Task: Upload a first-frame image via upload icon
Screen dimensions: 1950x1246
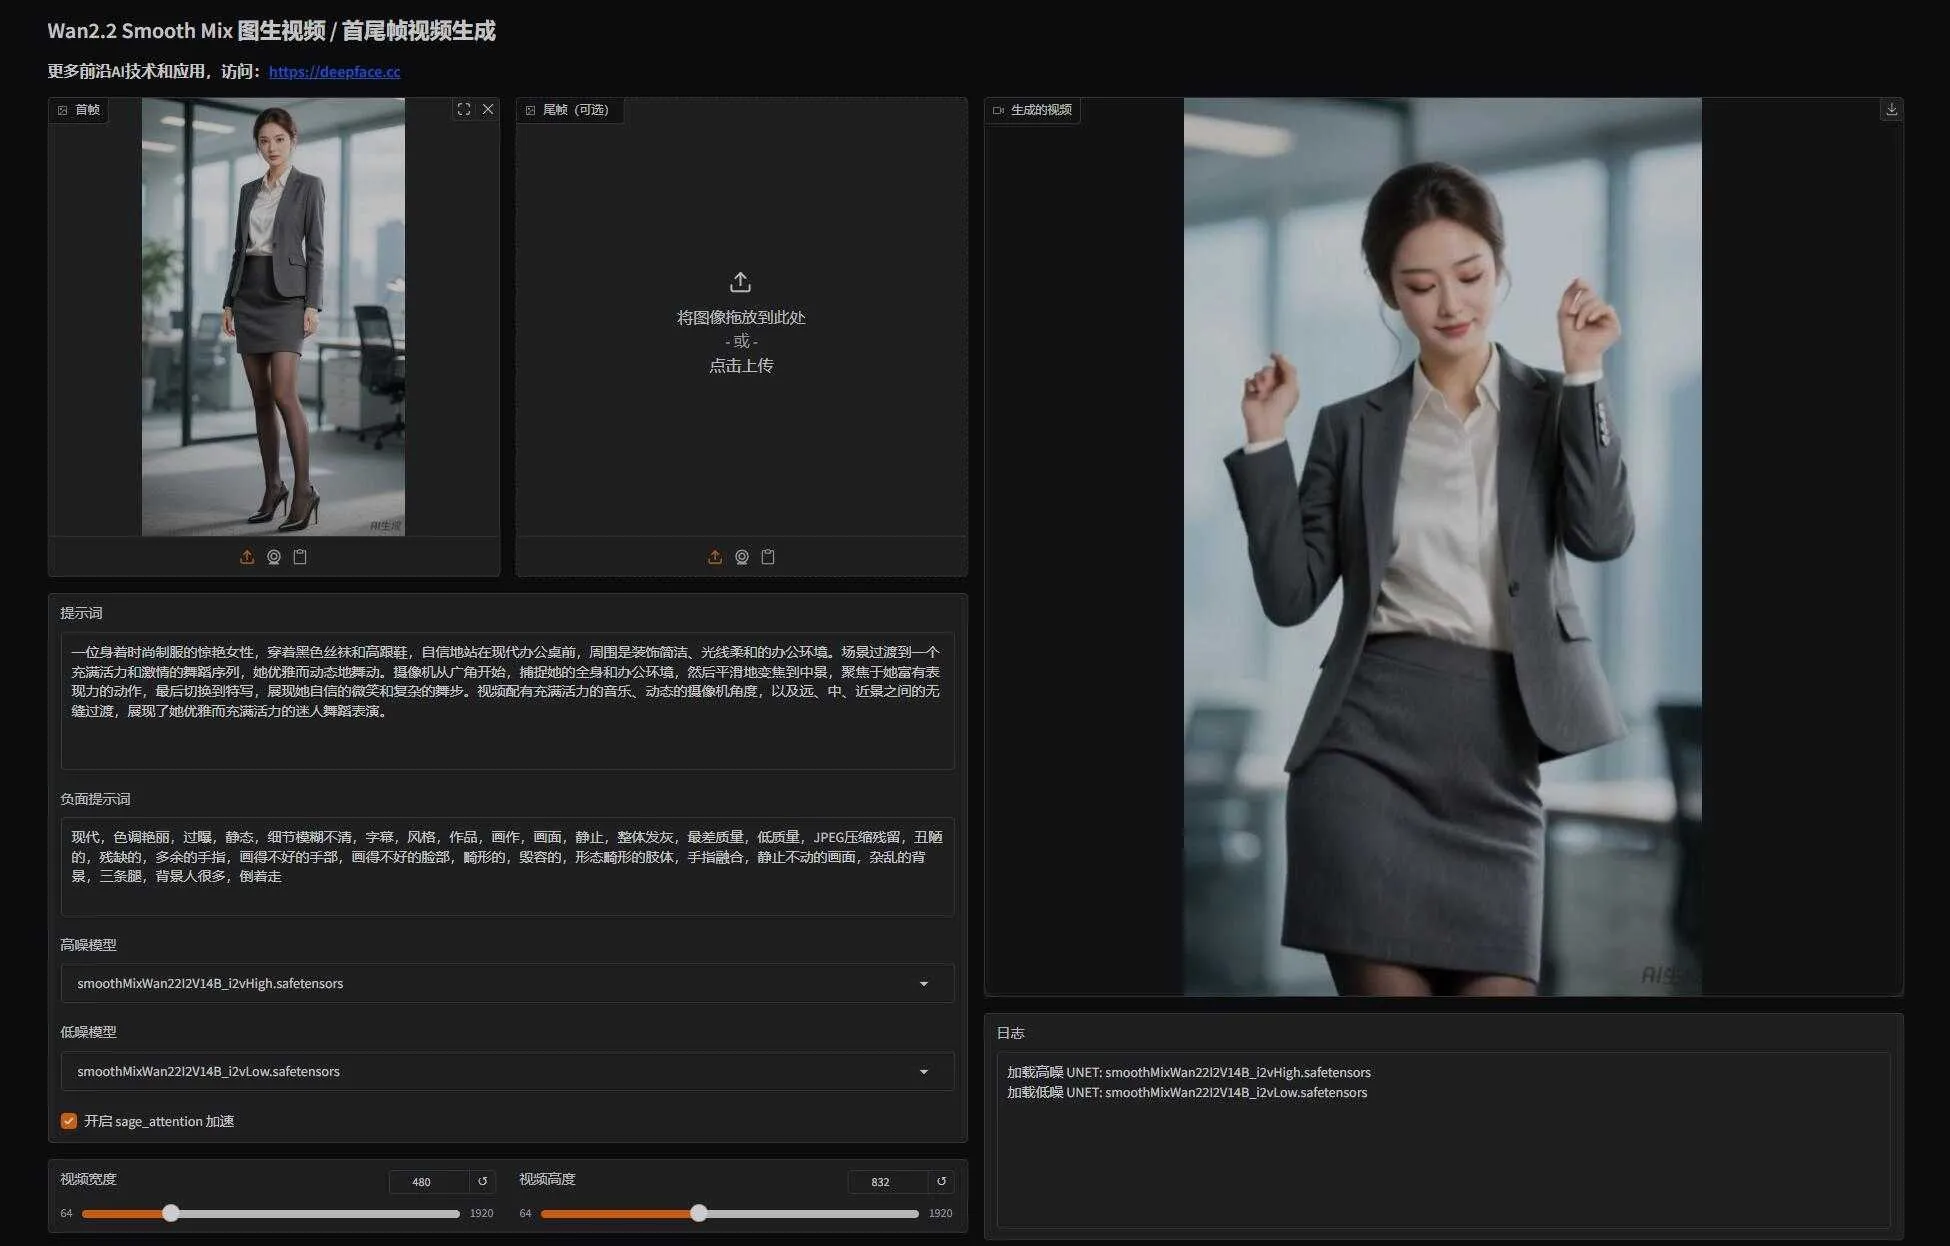Action: click(247, 557)
